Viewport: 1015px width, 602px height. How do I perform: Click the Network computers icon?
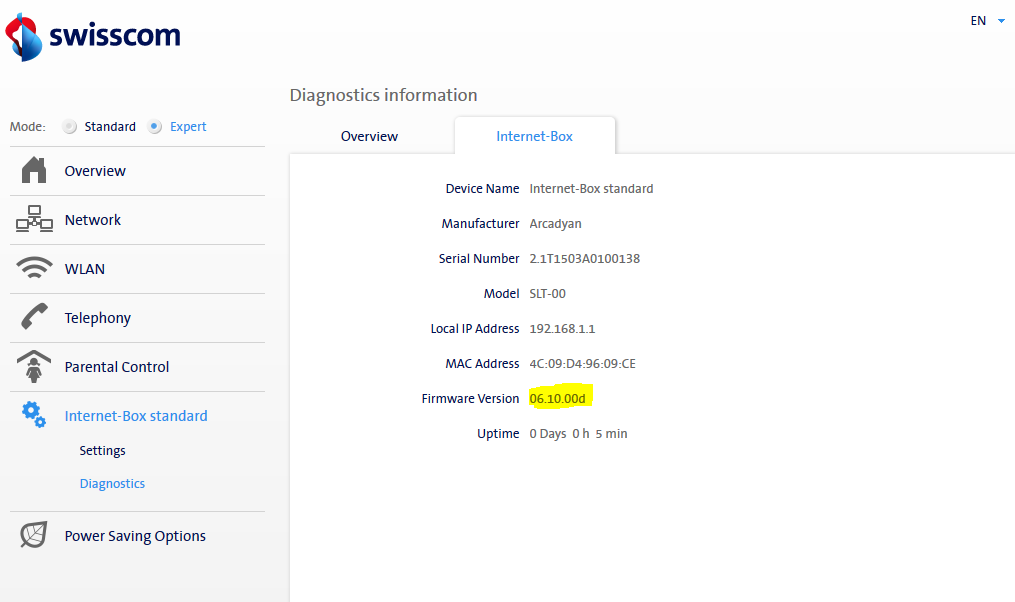(34, 220)
